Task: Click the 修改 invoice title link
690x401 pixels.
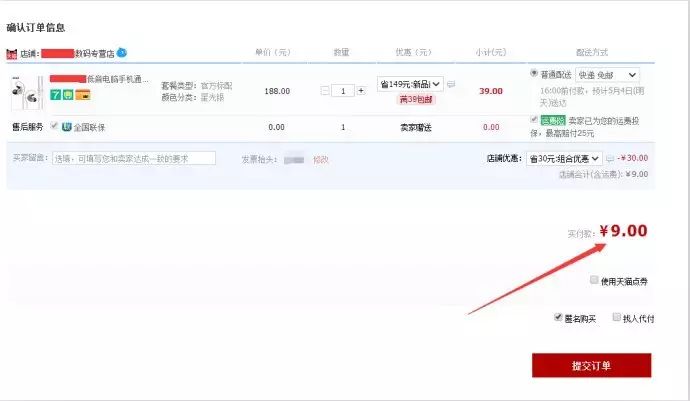Action: (x=321, y=160)
